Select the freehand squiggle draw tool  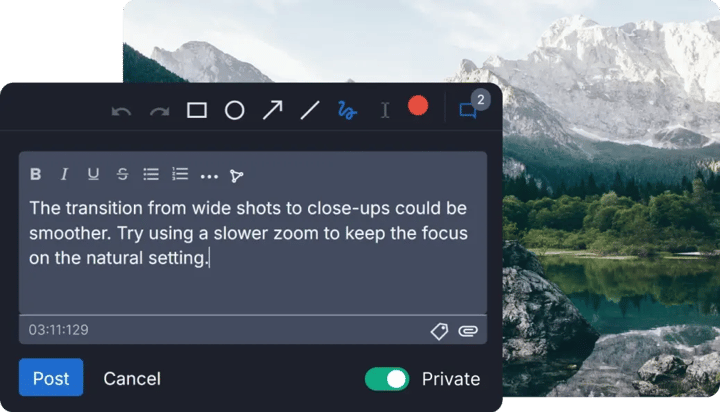pos(347,110)
